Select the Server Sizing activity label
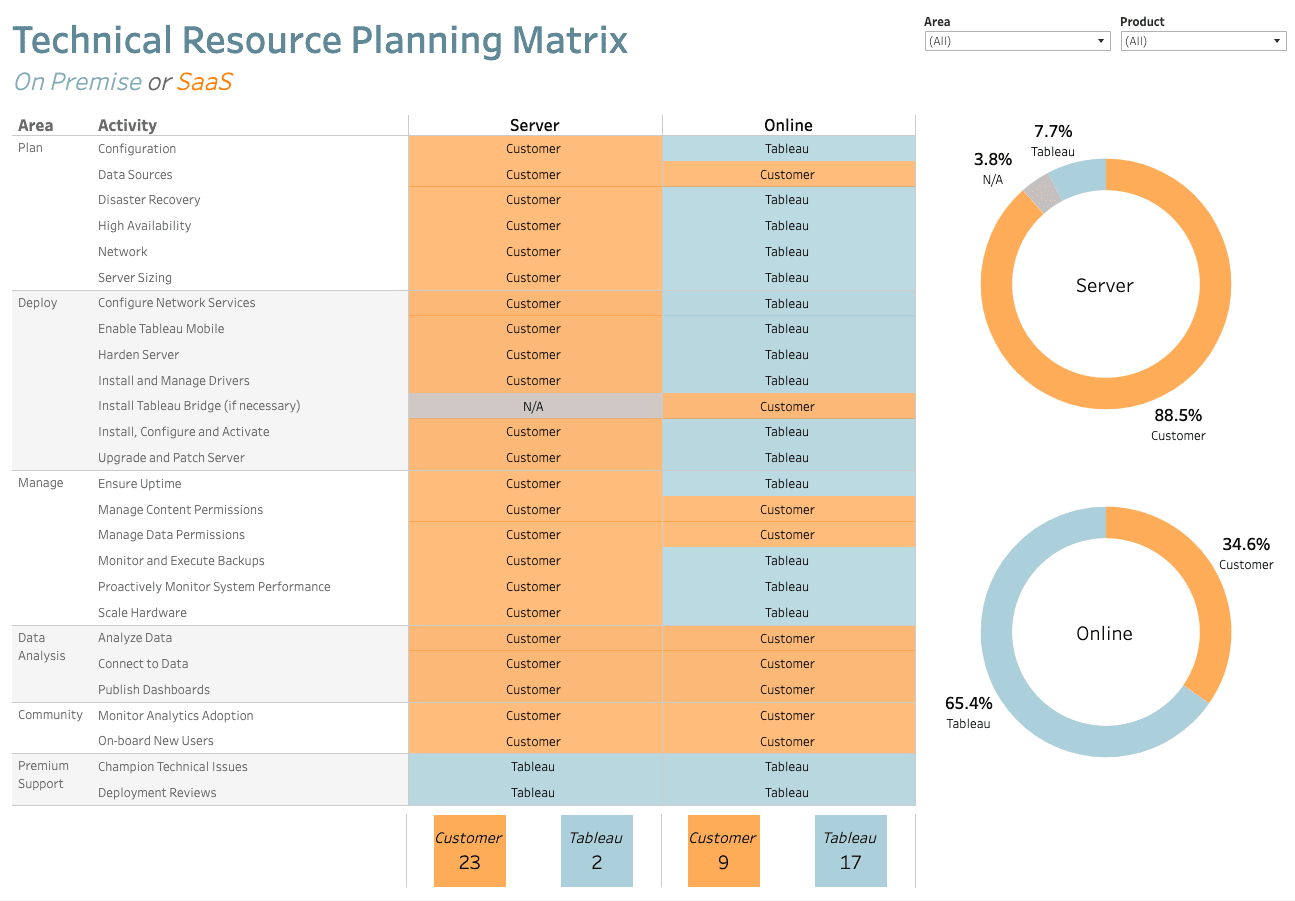Image resolution: width=1295 pixels, height=901 pixels. pyautogui.click(x=135, y=277)
